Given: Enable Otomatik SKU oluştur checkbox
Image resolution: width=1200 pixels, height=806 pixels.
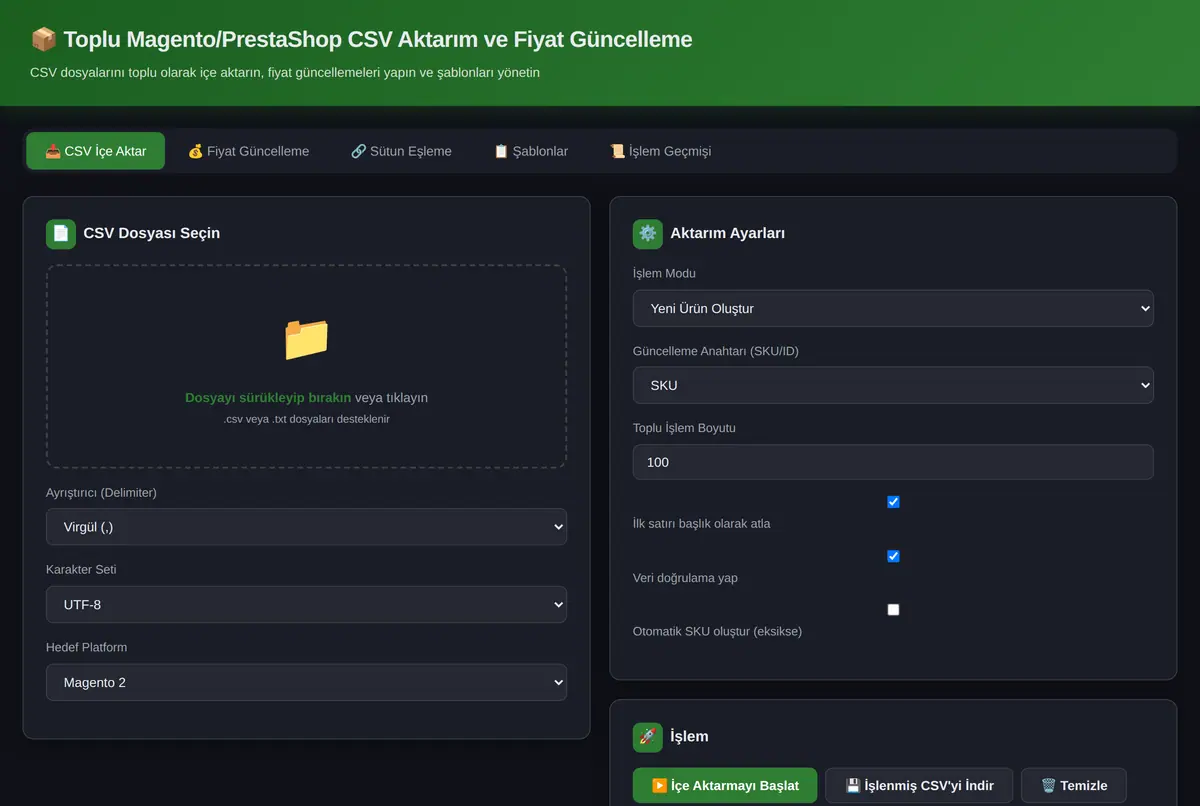Looking at the screenshot, I should [893, 610].
